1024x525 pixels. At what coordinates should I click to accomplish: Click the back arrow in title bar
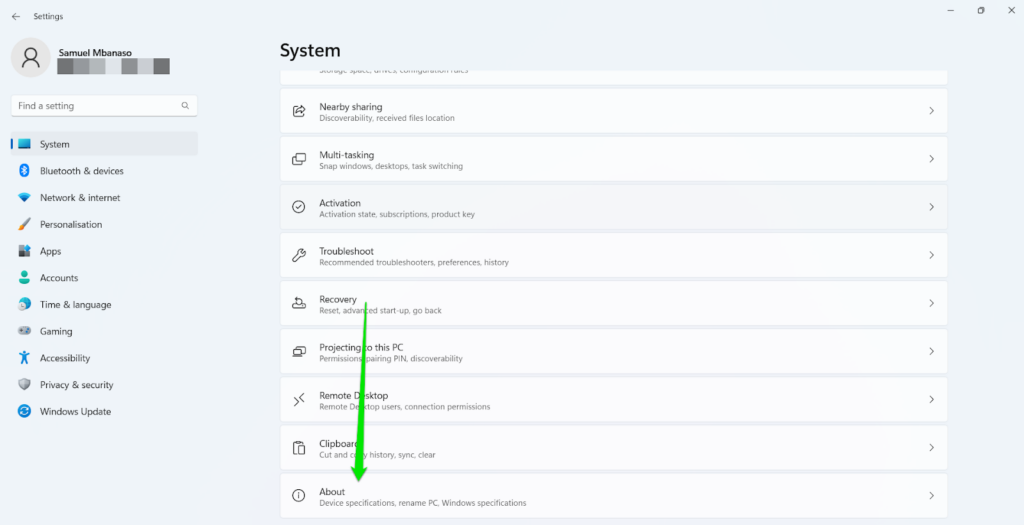15,16
